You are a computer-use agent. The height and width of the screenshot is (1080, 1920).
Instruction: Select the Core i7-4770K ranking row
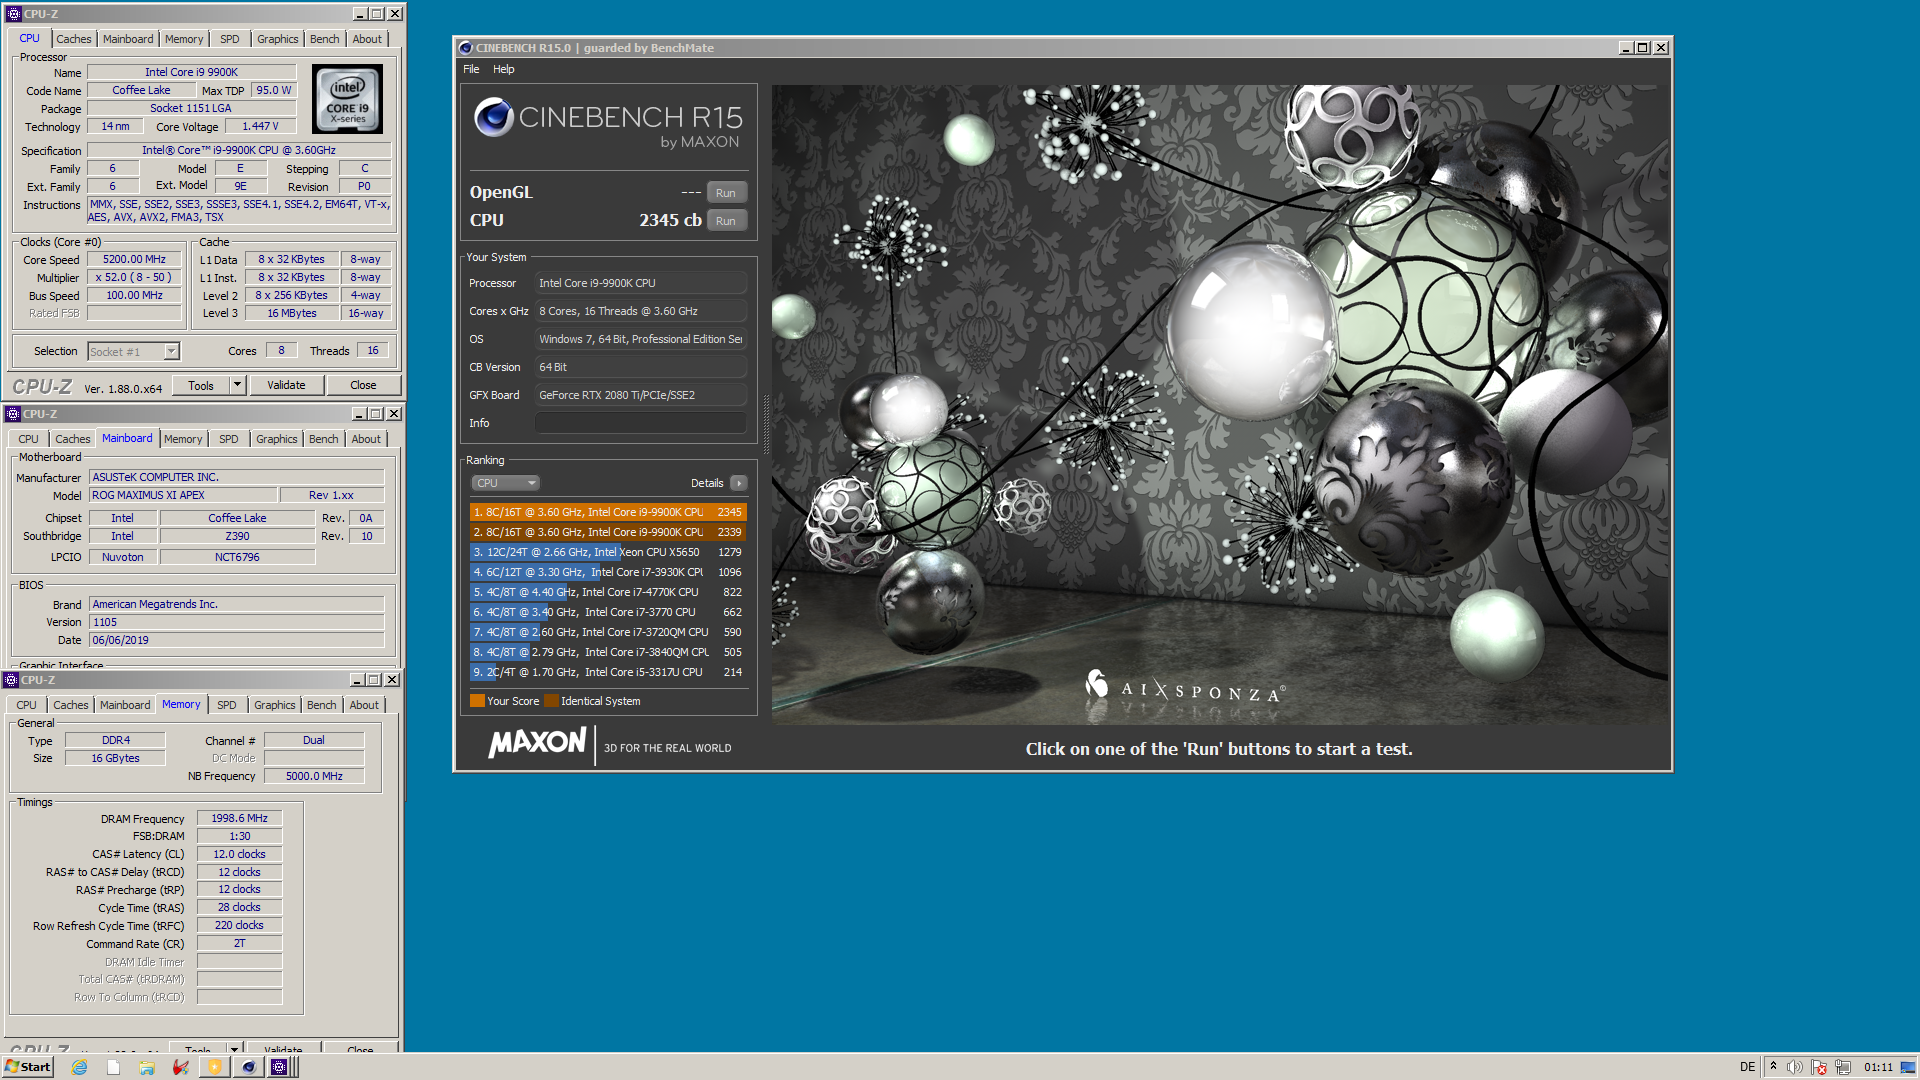click(x=608, y=592)
